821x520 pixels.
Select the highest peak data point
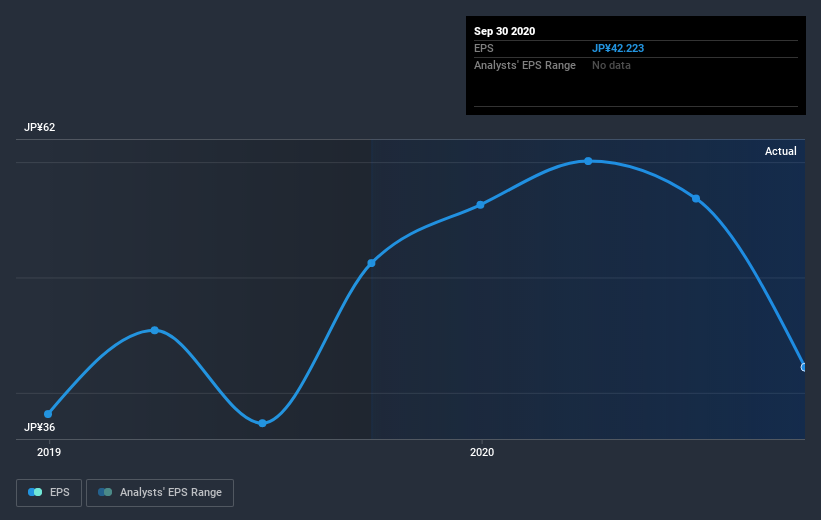click(x=589, y=161)
